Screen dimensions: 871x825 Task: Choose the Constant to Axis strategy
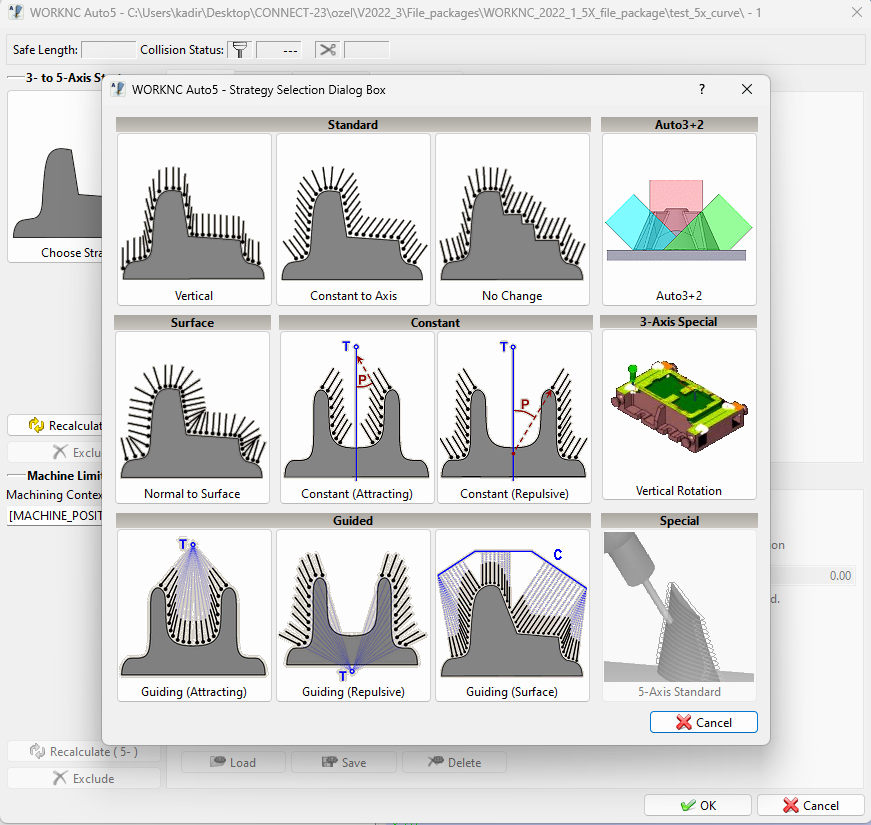pyautogui.click(x=353, y=219)
